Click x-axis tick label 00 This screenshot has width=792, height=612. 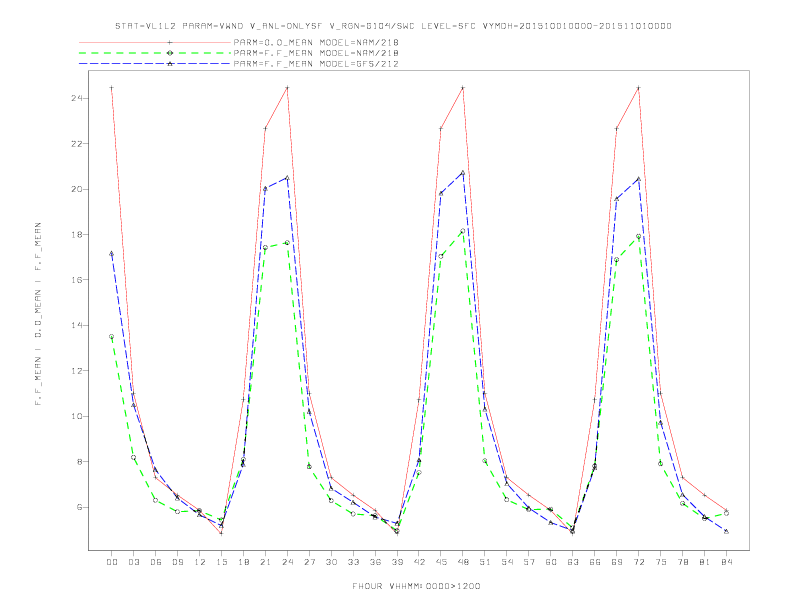coord(112,562)
